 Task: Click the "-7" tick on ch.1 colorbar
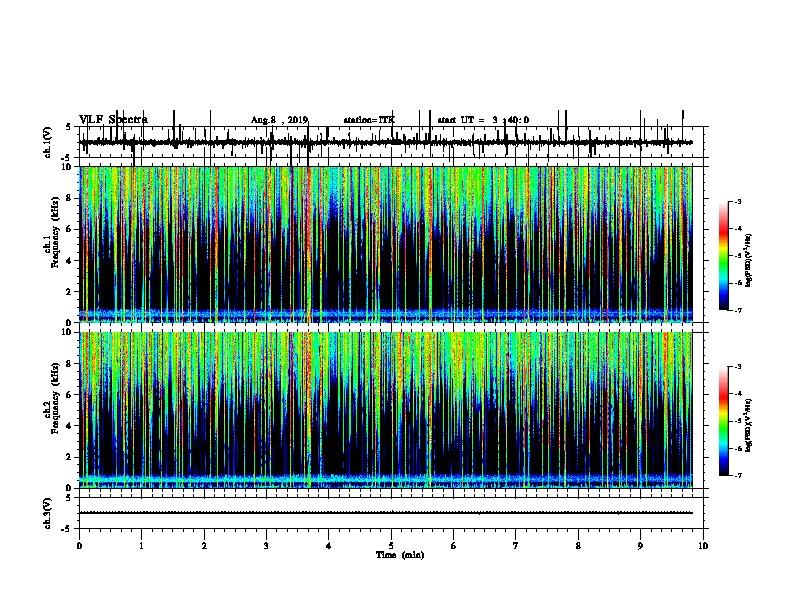click(x=737, y=310)
